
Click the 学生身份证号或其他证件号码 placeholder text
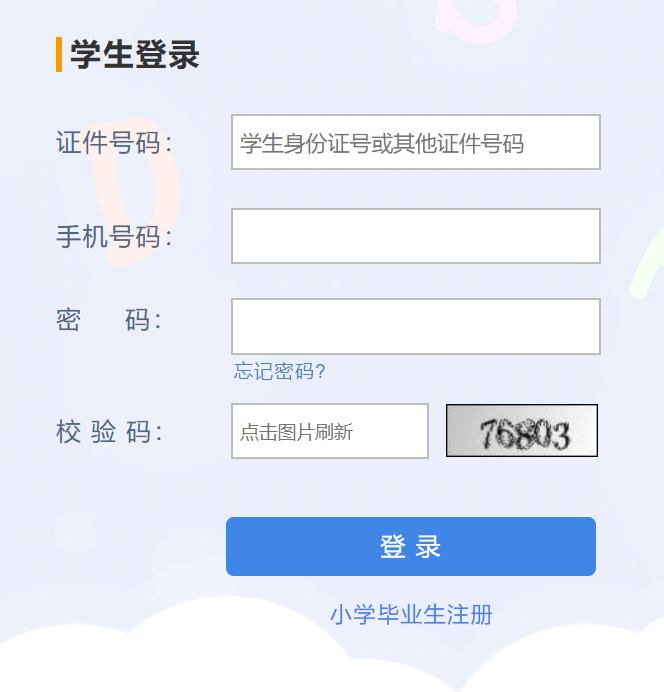[x=381, y=143]
